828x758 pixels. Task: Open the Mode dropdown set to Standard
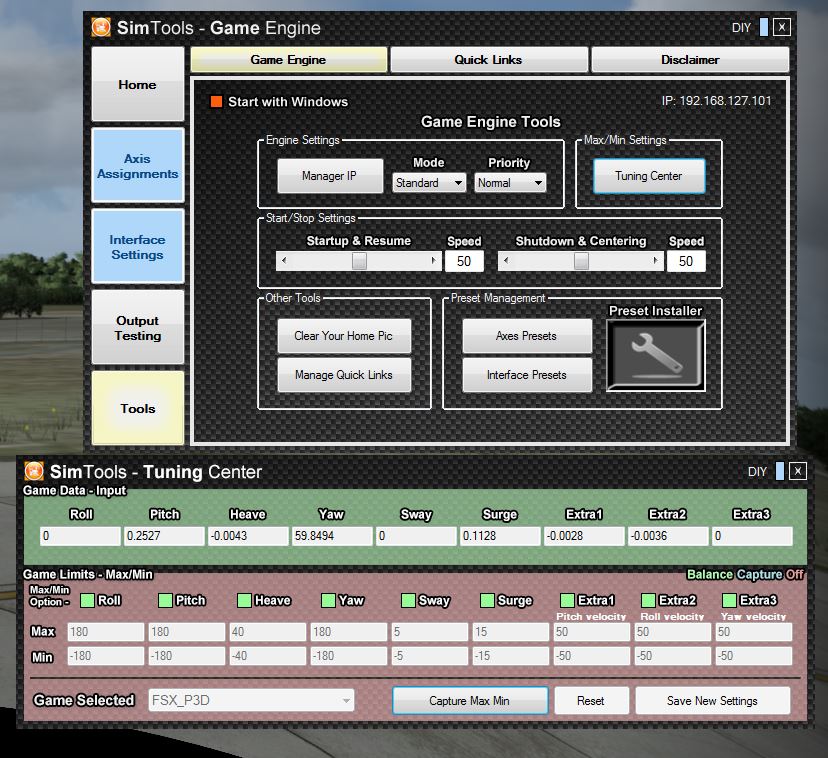(429, 183)
